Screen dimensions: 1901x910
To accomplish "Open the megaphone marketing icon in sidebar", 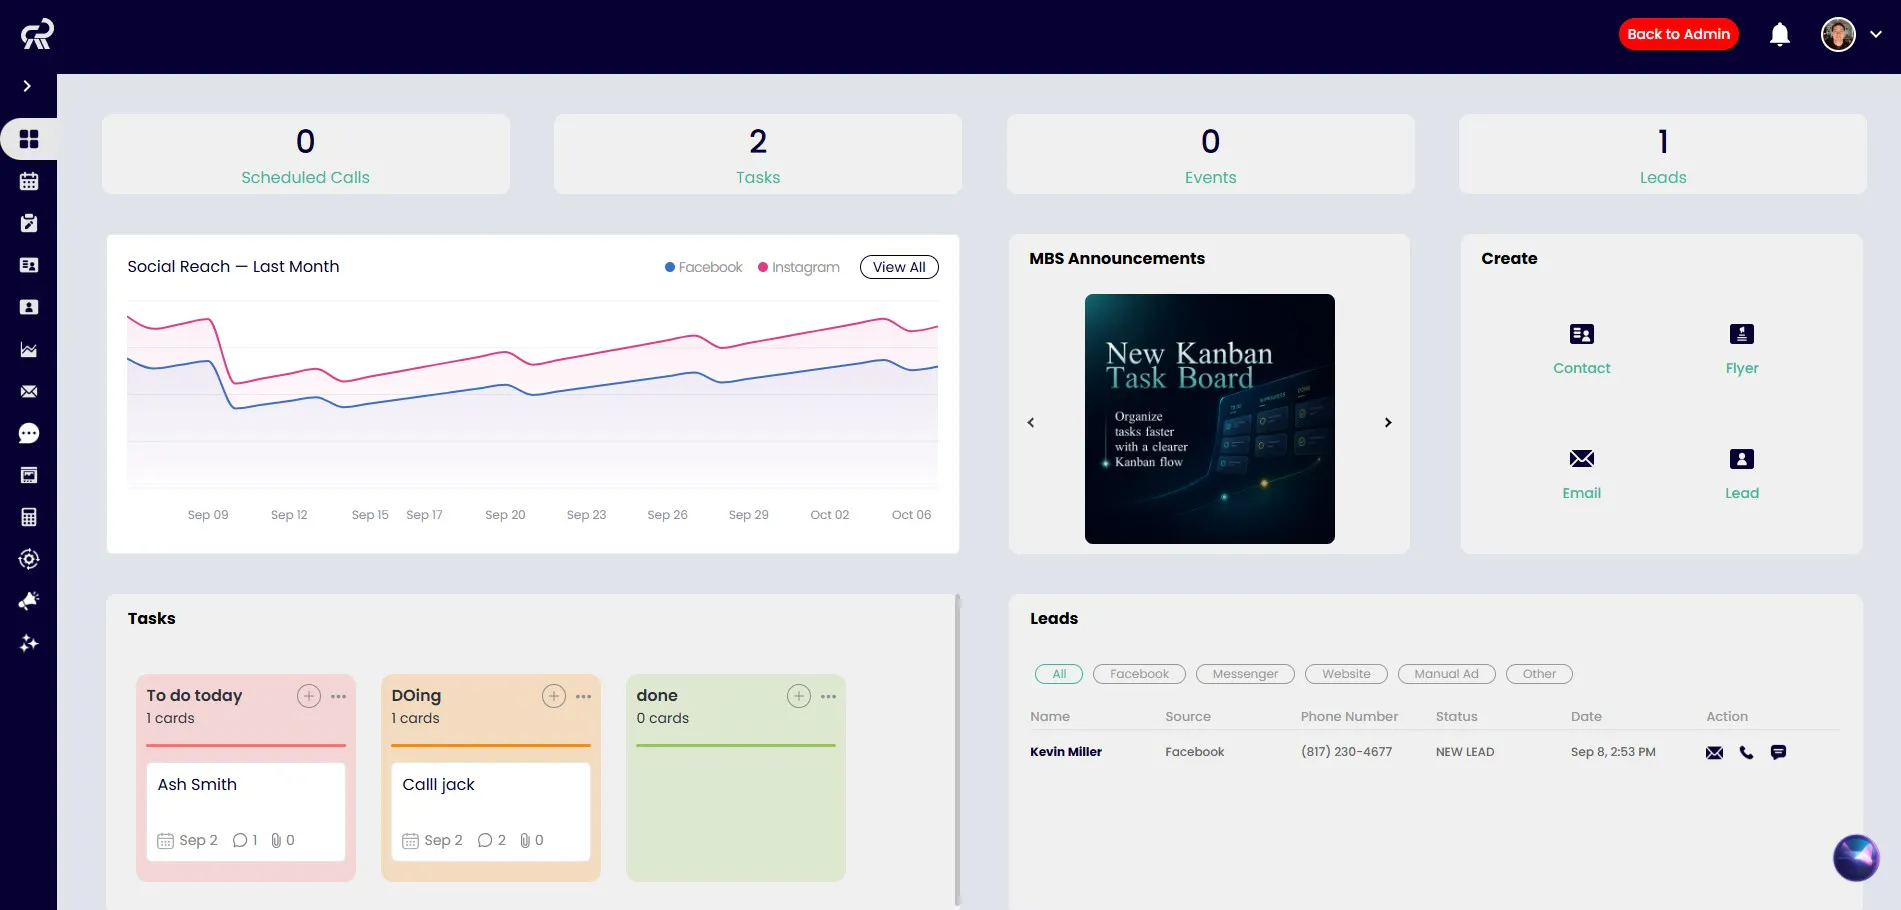I will (29, 601).
